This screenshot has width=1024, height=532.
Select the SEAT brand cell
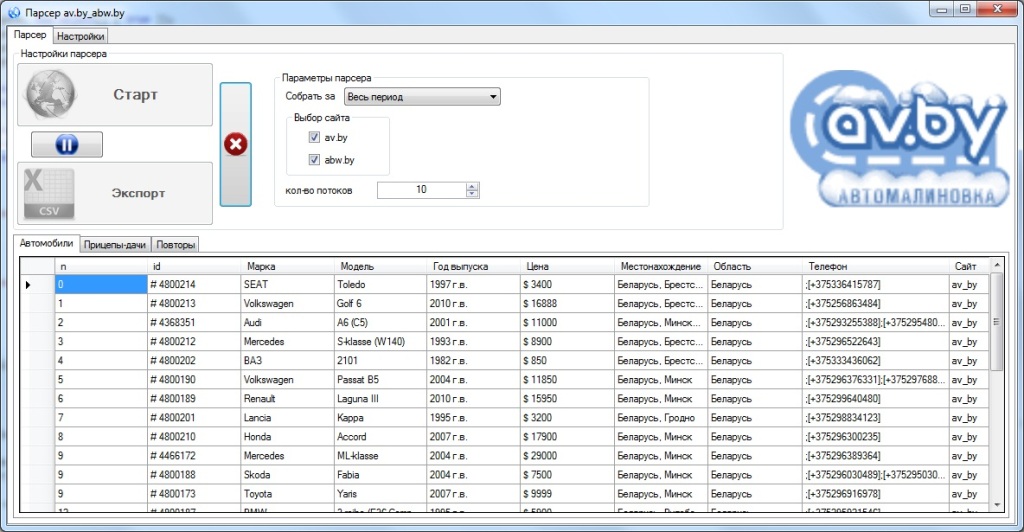click(x=287, y=285)
